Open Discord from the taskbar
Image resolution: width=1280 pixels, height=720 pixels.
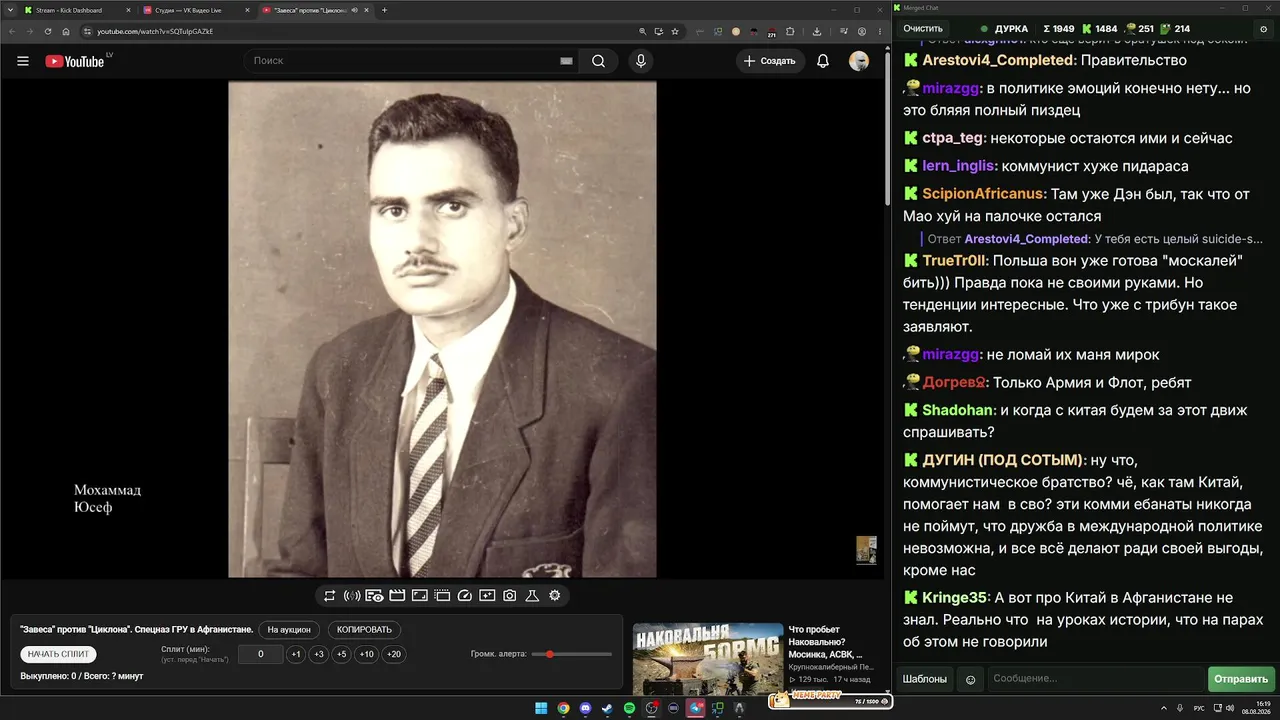tap(585, 708)
